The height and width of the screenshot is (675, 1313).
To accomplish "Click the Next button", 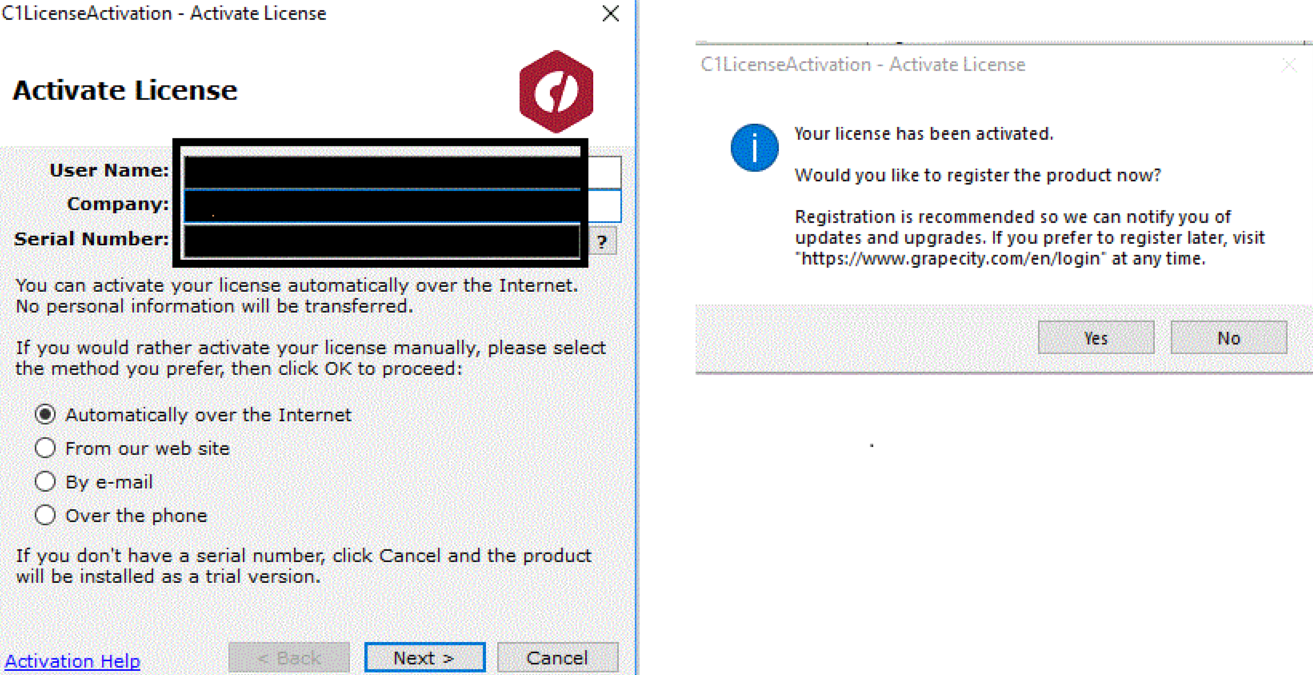I will tap(424, 657).
